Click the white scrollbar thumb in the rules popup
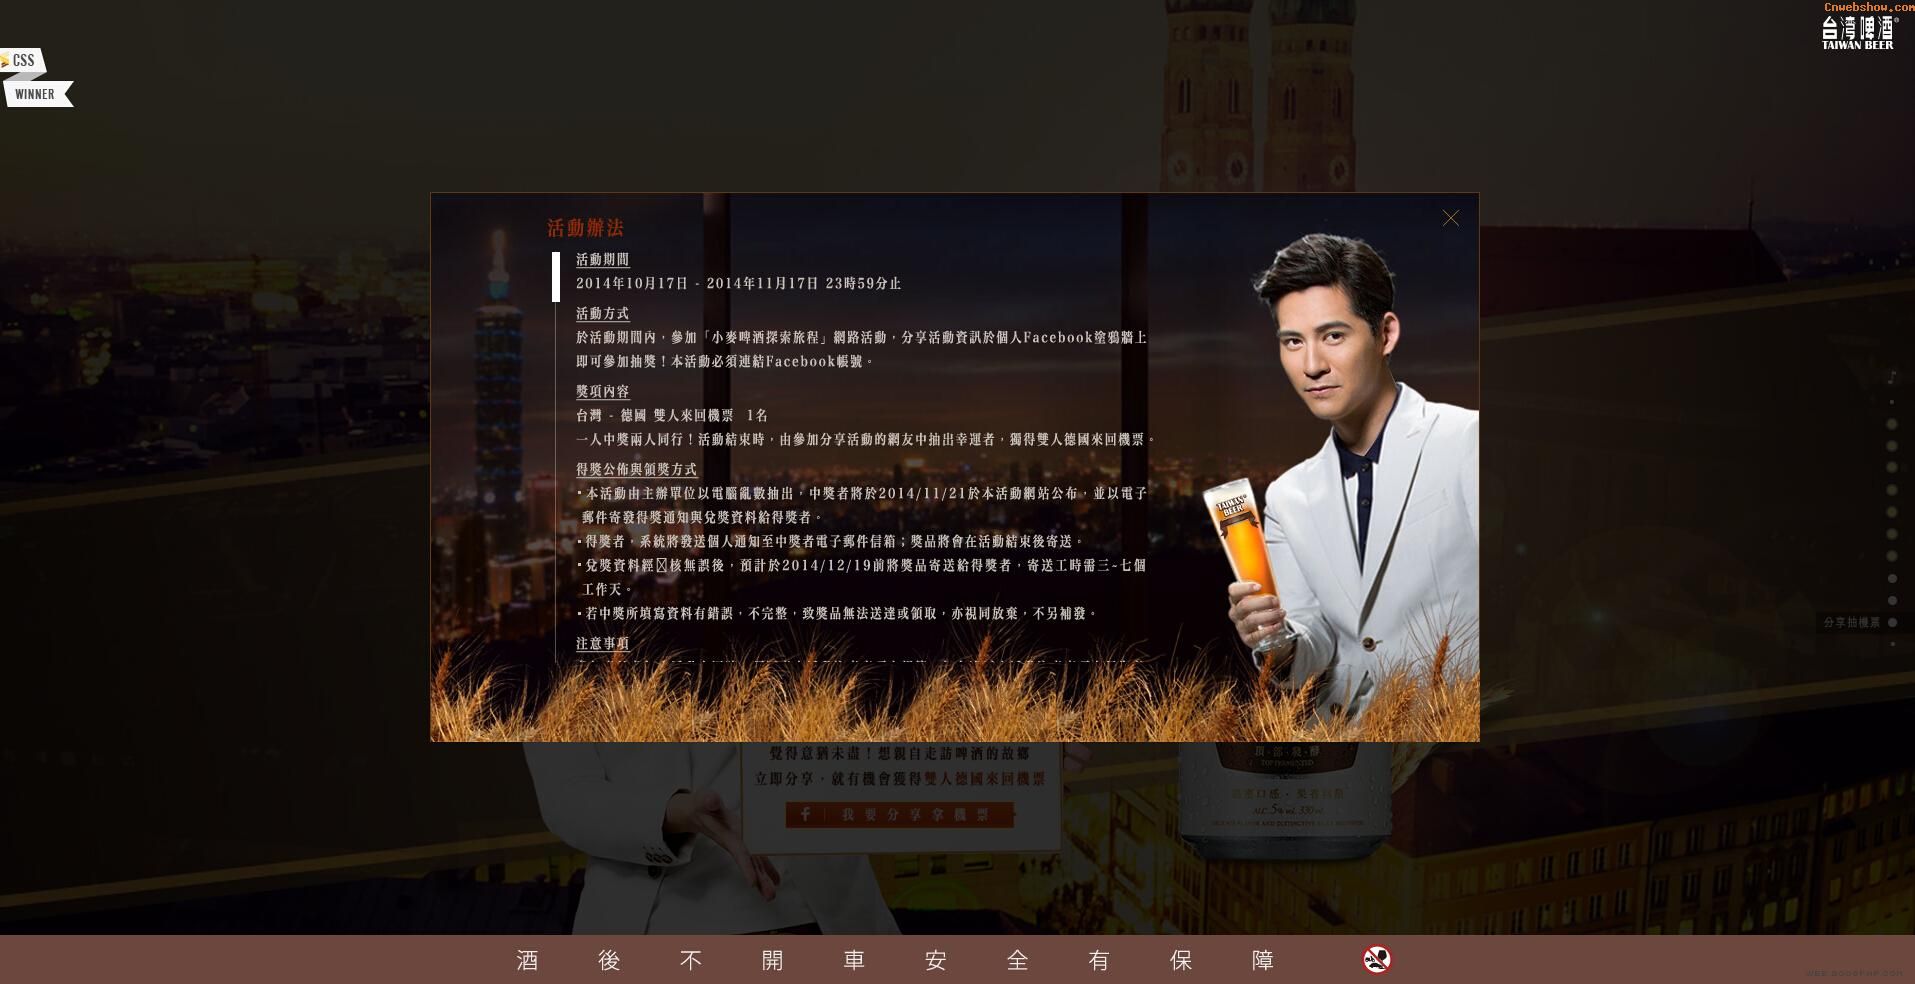The height and width of the screenshot is (984, 1915). [556, 277]
